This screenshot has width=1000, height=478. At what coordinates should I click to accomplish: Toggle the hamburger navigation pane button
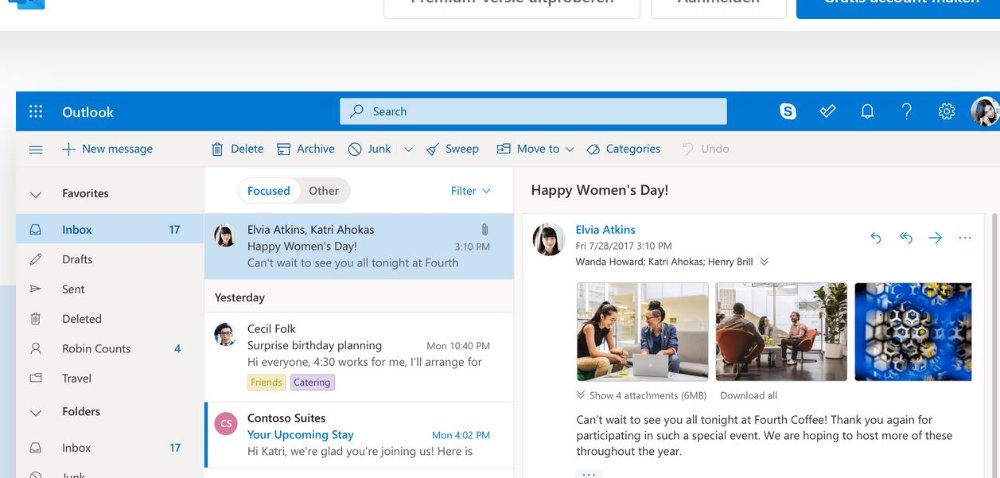point(36,149)
